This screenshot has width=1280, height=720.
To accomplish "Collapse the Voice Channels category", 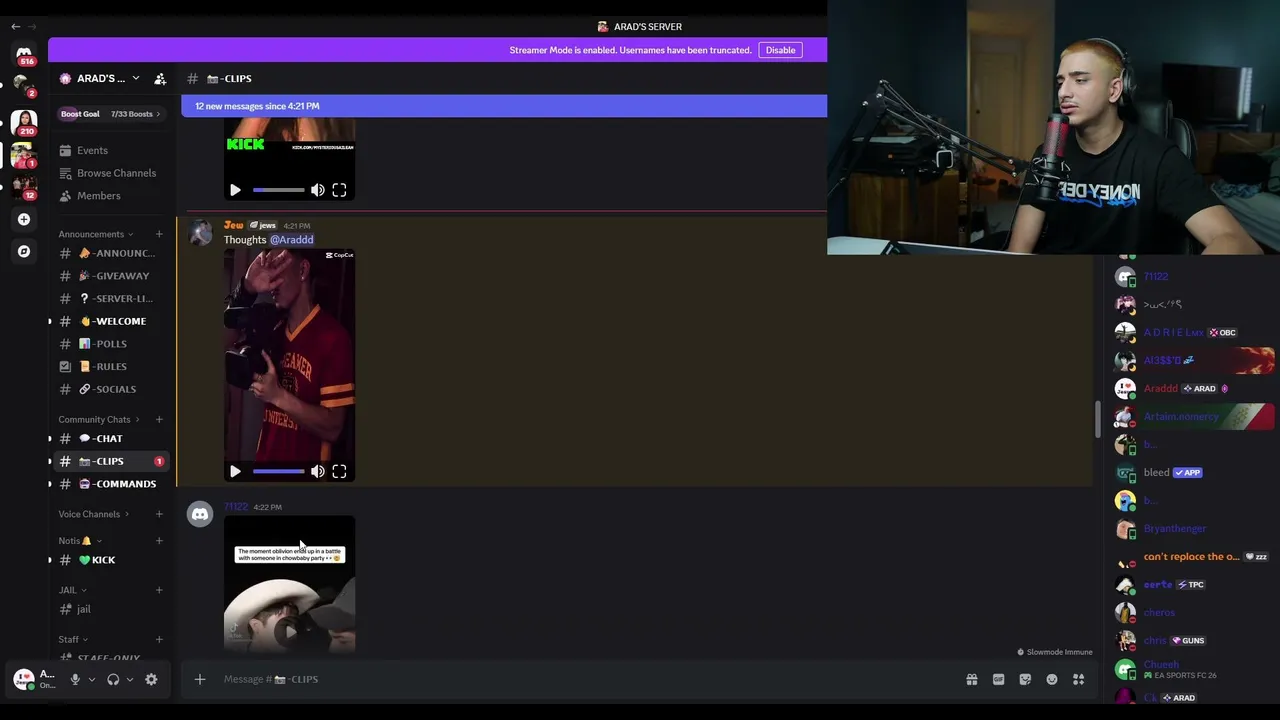I will tap(94, 514).
